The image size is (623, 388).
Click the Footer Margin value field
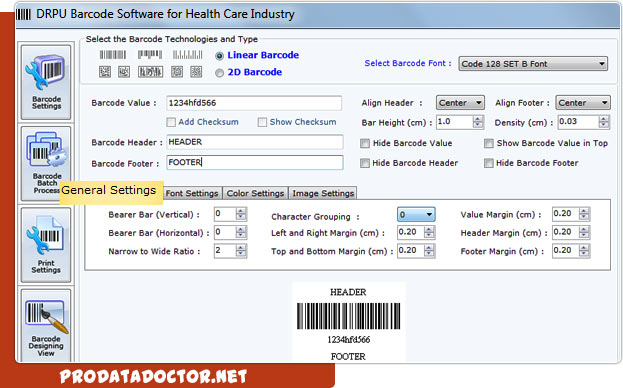pyautogui.click(x=565, y=251)
